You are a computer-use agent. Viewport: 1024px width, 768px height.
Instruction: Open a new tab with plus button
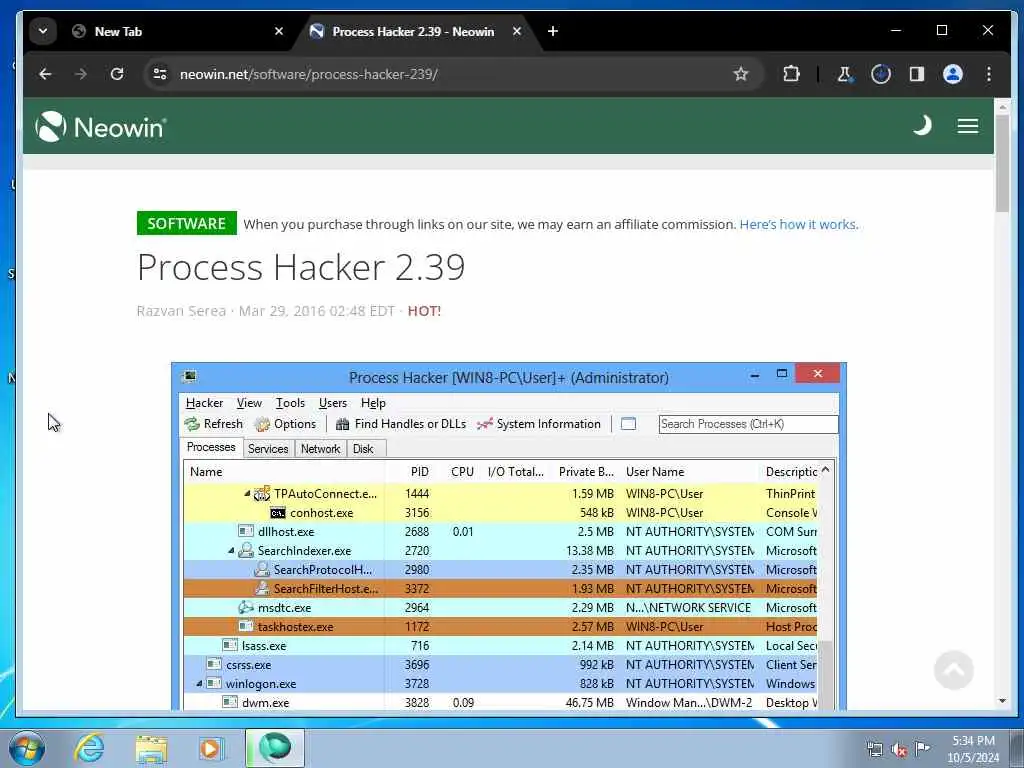pos(552,31)
